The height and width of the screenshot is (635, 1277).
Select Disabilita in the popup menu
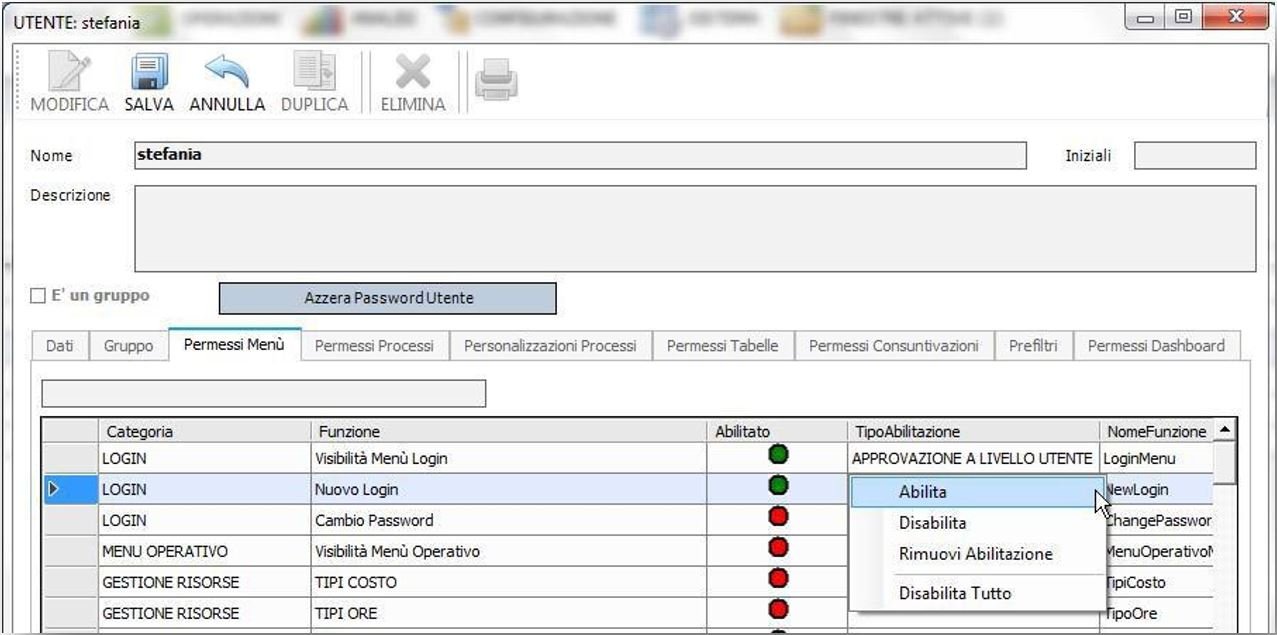coord(977,523)
